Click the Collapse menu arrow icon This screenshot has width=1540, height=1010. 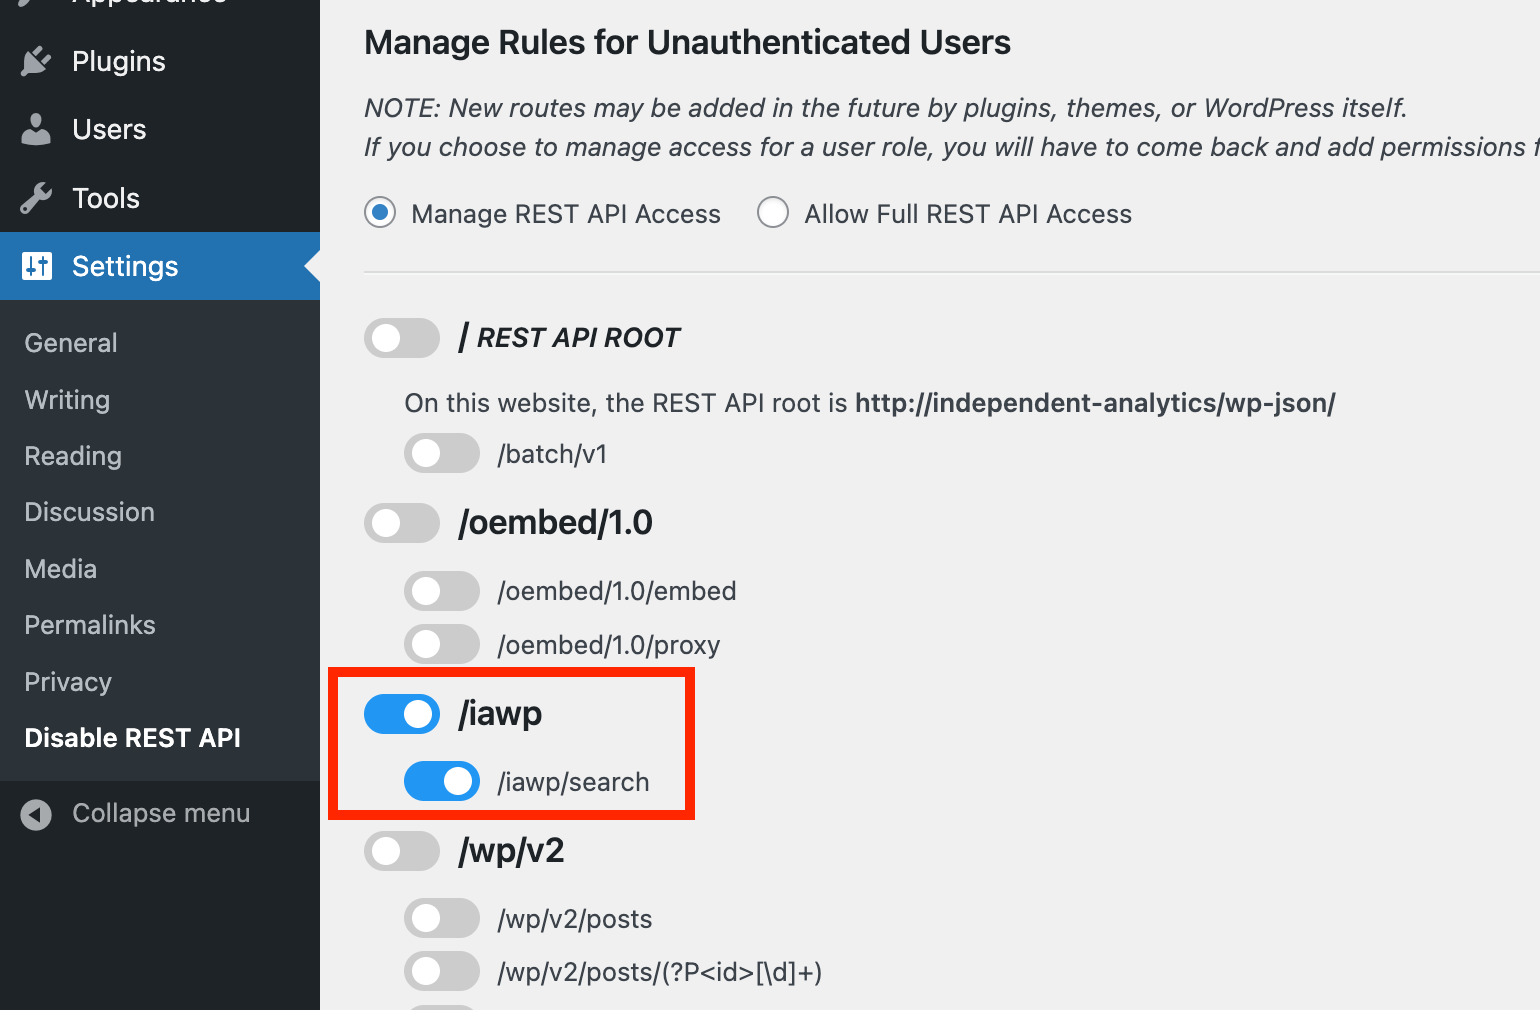point(36,814)
